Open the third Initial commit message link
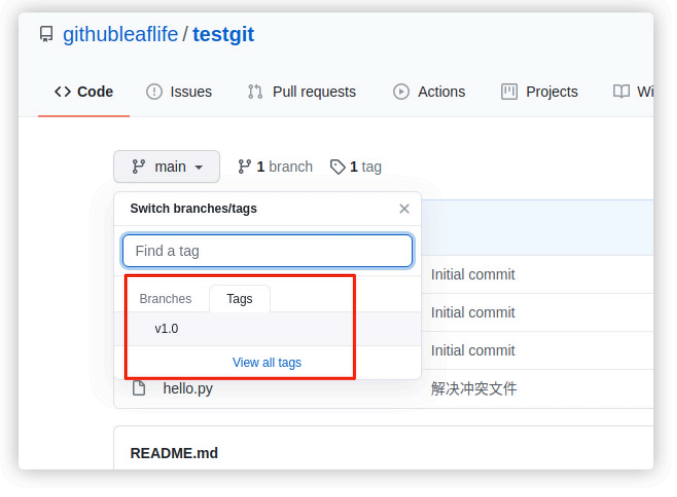This screenshot has height=497, width=677. 473,351
